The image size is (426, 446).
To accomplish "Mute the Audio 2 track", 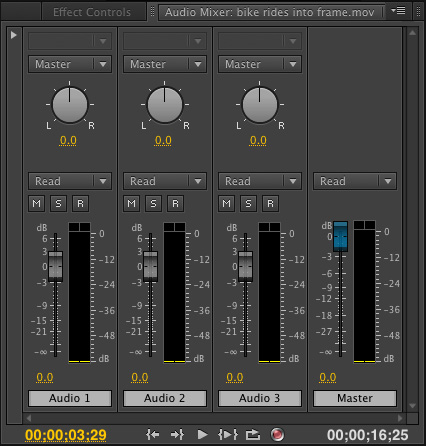I will point(132,203).
